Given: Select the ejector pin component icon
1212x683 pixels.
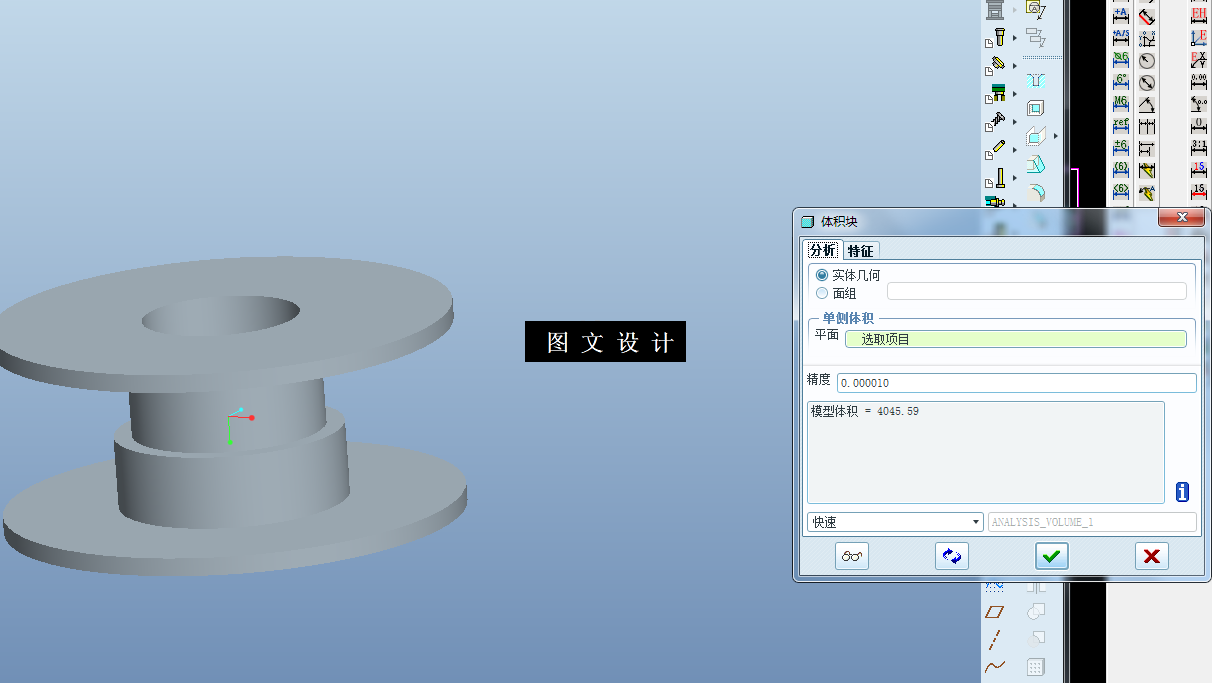Looking at the screenshot, I should coord(996,36).
